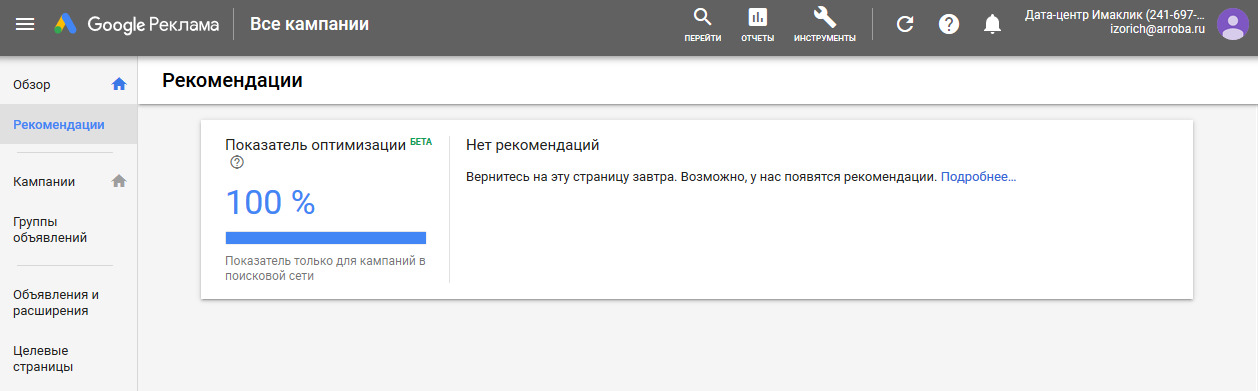Open Объявления и расширения in the sidebar
Viewport: 1258px width, 391px height.
click(56, 302)
